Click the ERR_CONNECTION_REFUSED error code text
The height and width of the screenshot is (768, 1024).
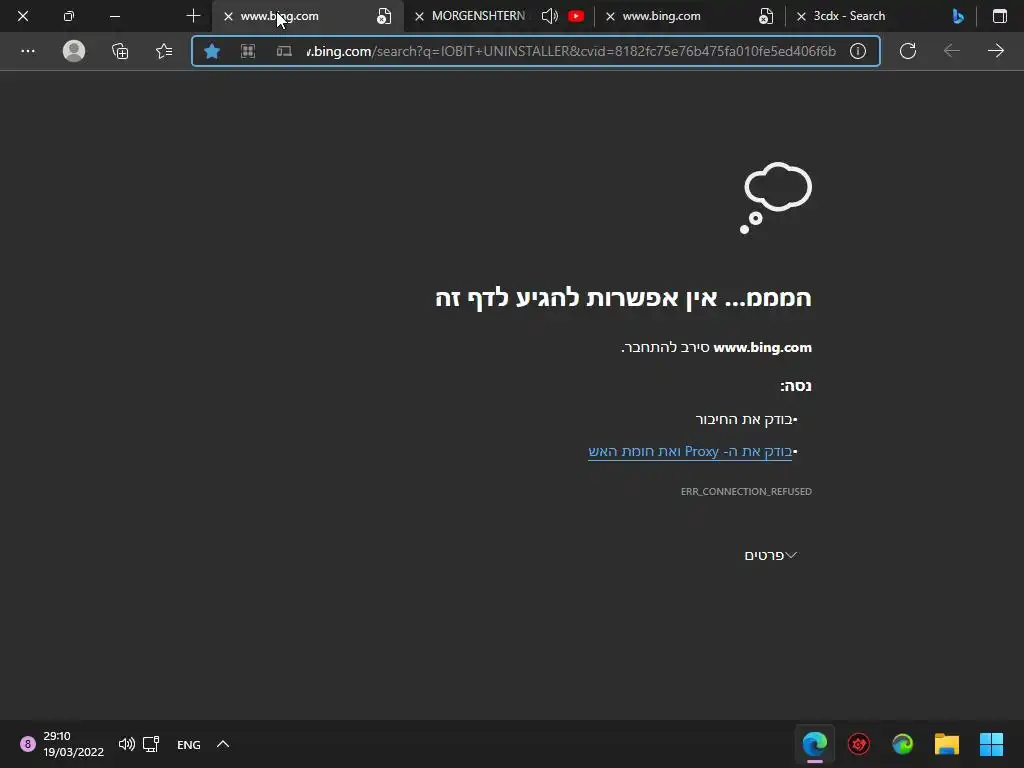pyautogui.click(x=746, y=491)
